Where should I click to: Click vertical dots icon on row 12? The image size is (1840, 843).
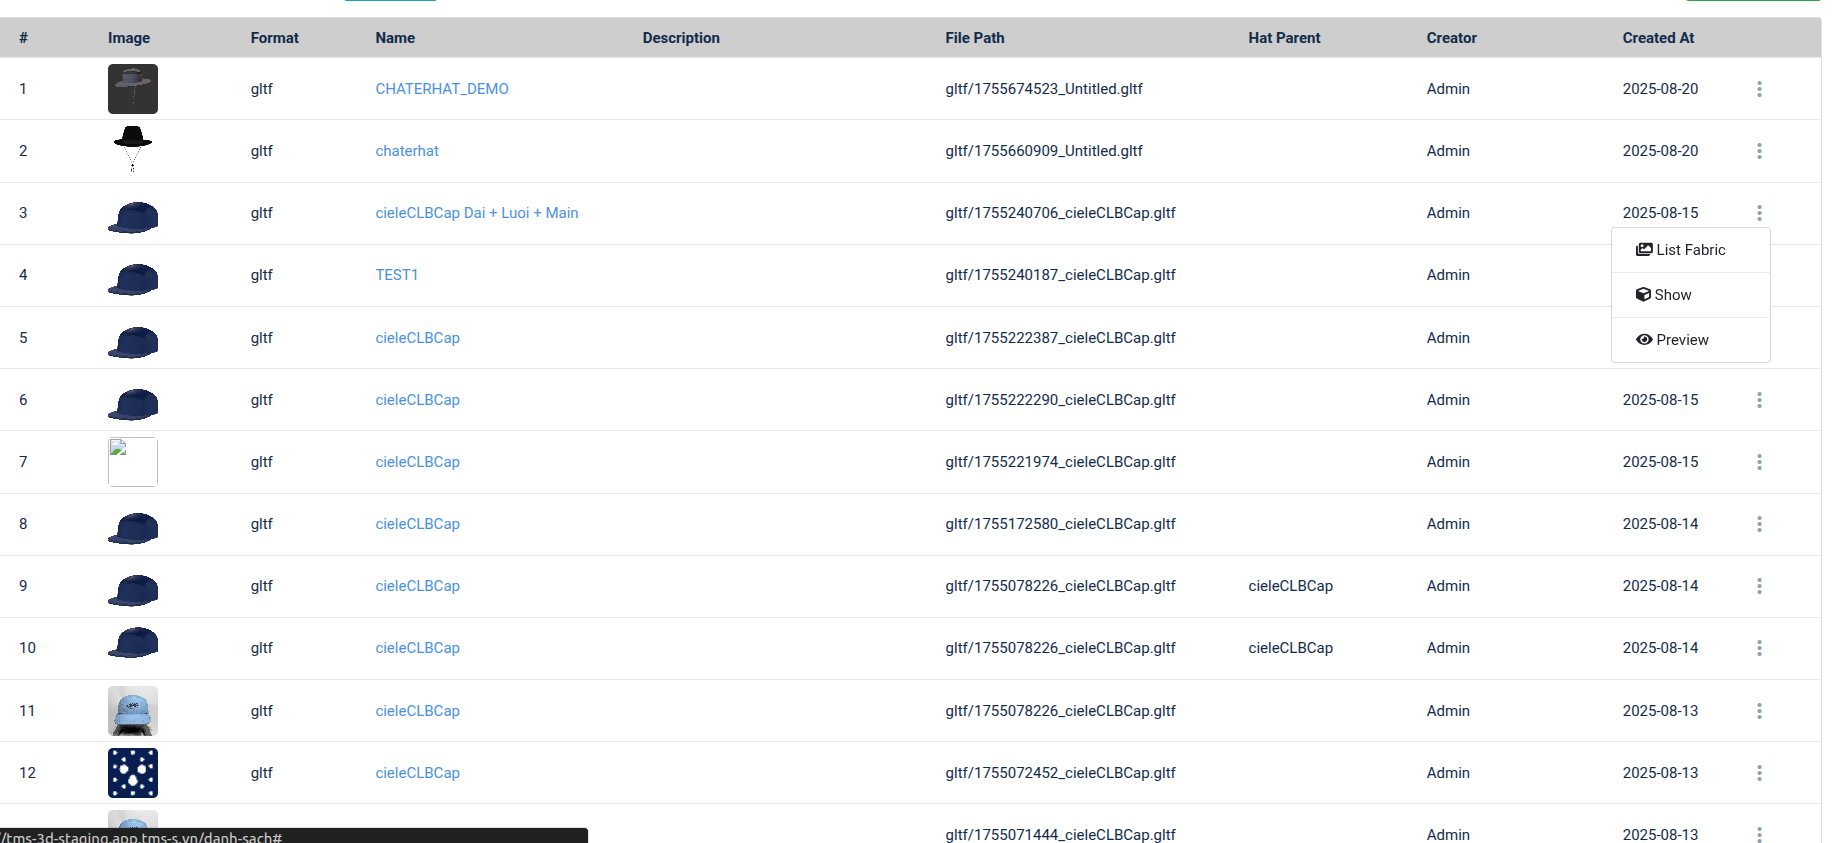(x=1759, y=773)
